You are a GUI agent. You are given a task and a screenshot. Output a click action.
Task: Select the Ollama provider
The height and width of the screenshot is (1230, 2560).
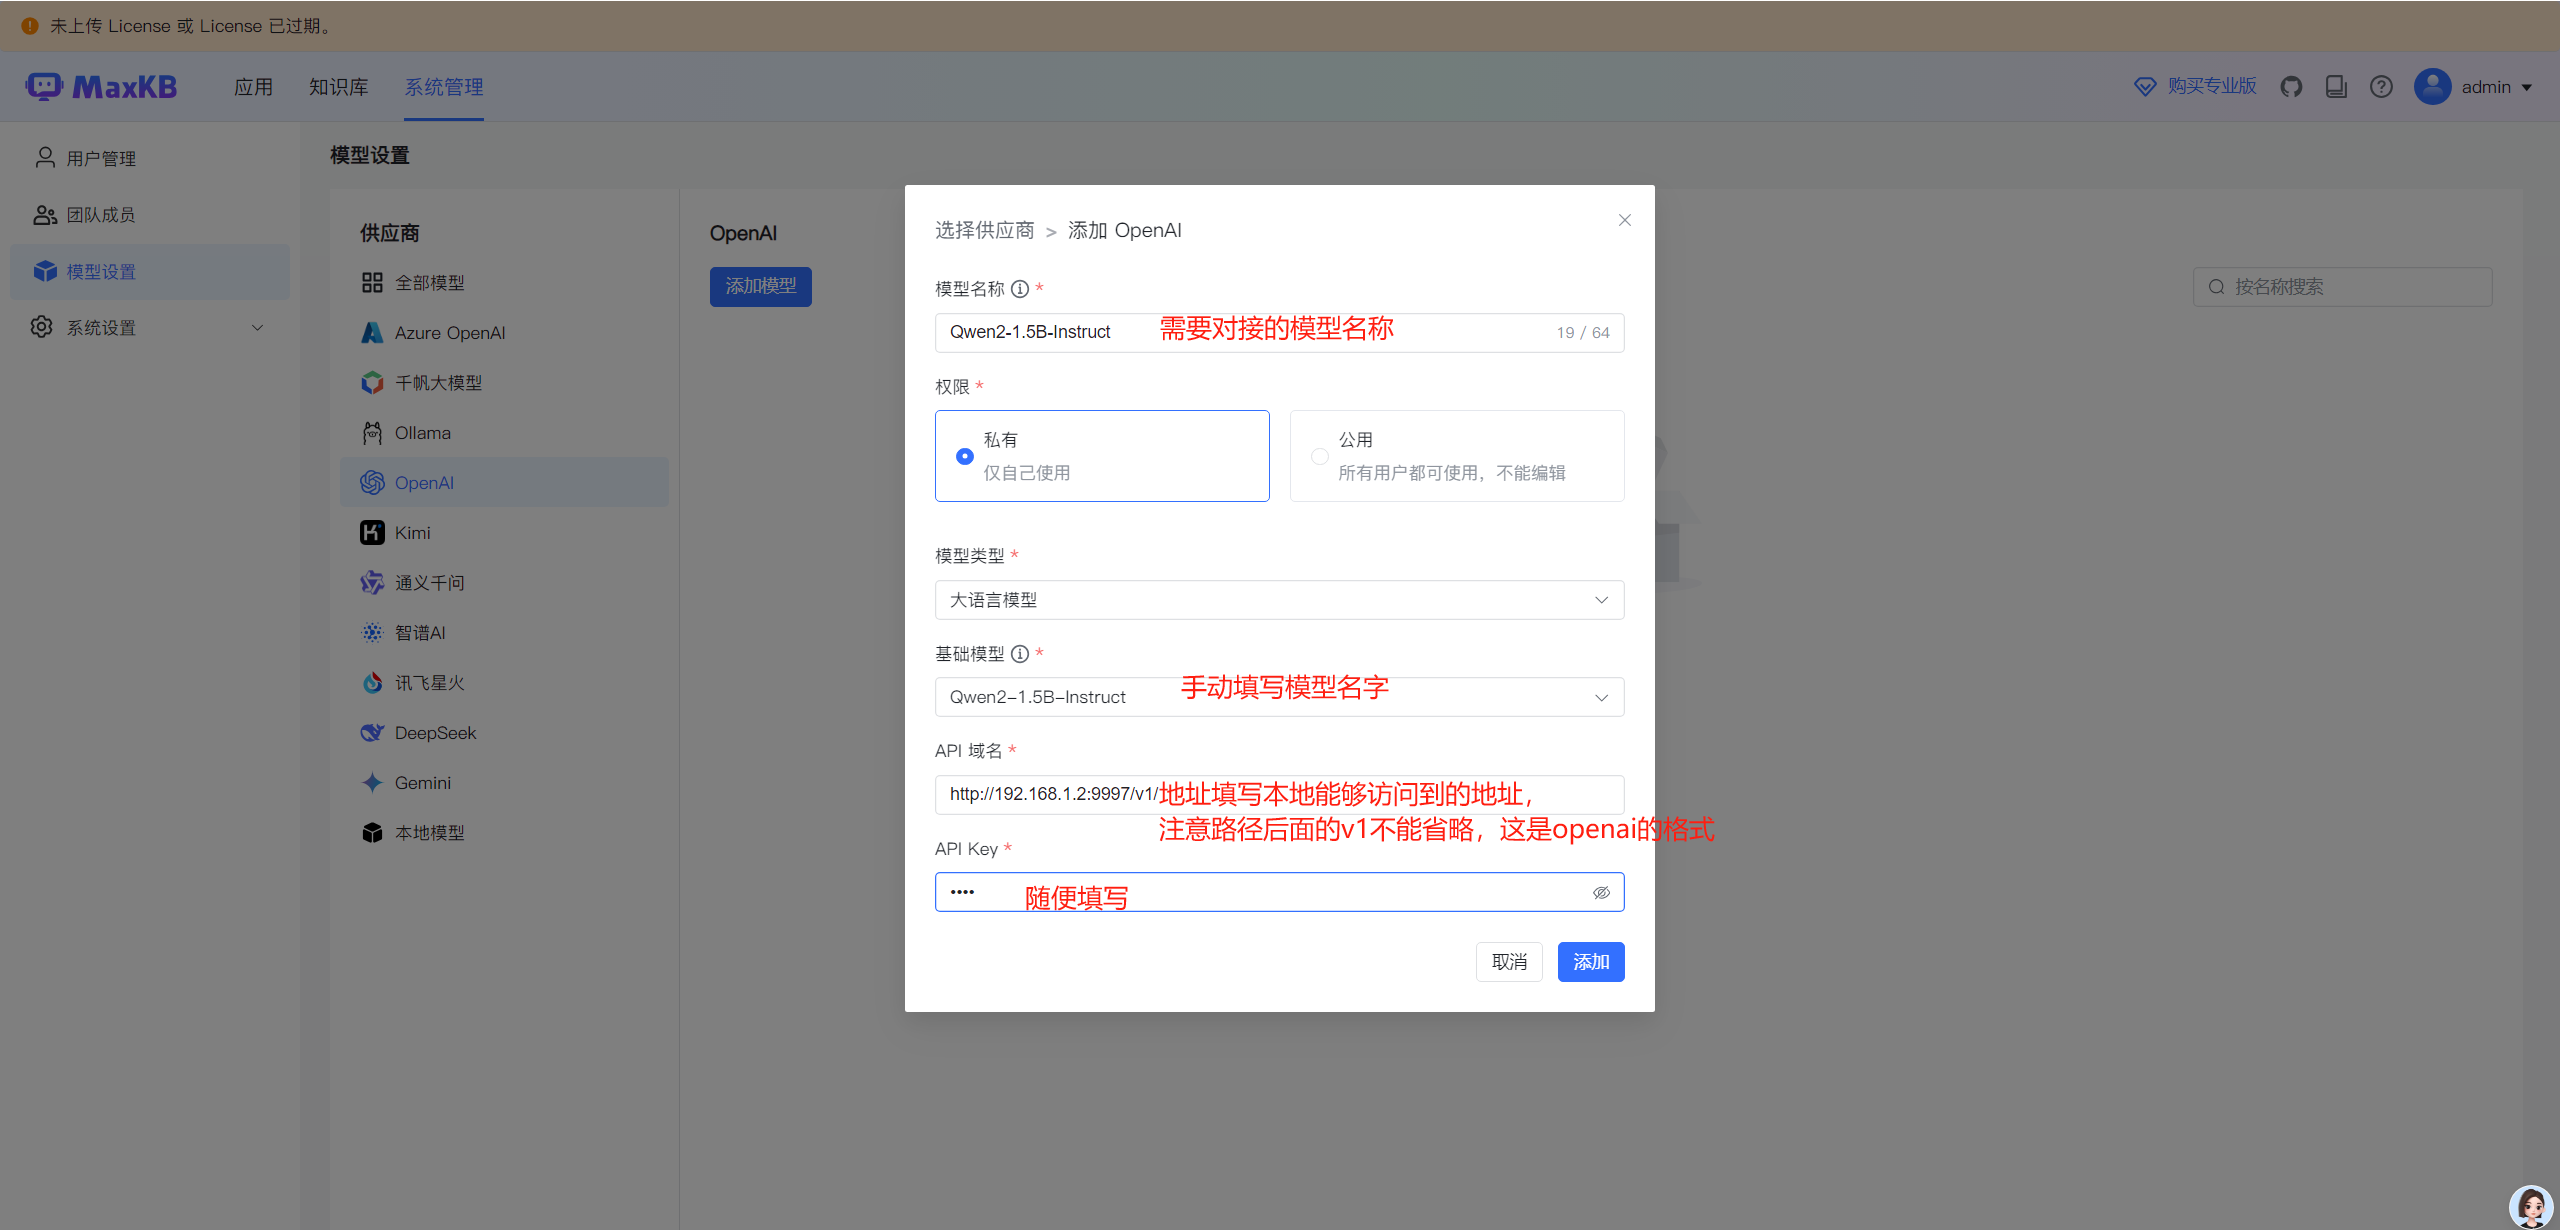422,432
